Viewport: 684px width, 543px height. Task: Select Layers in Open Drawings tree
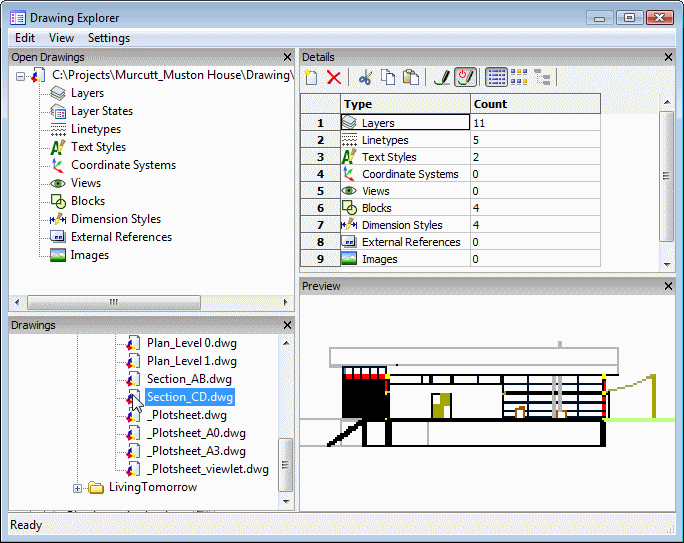(87, 93)
